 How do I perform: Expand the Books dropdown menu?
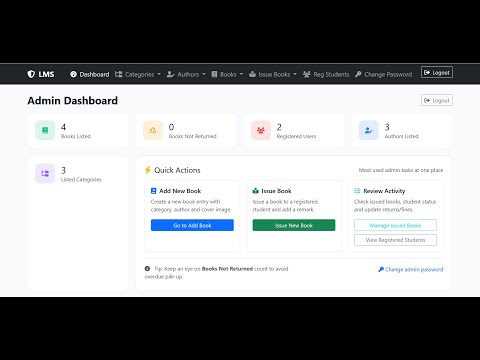click(x=227, y=74)
